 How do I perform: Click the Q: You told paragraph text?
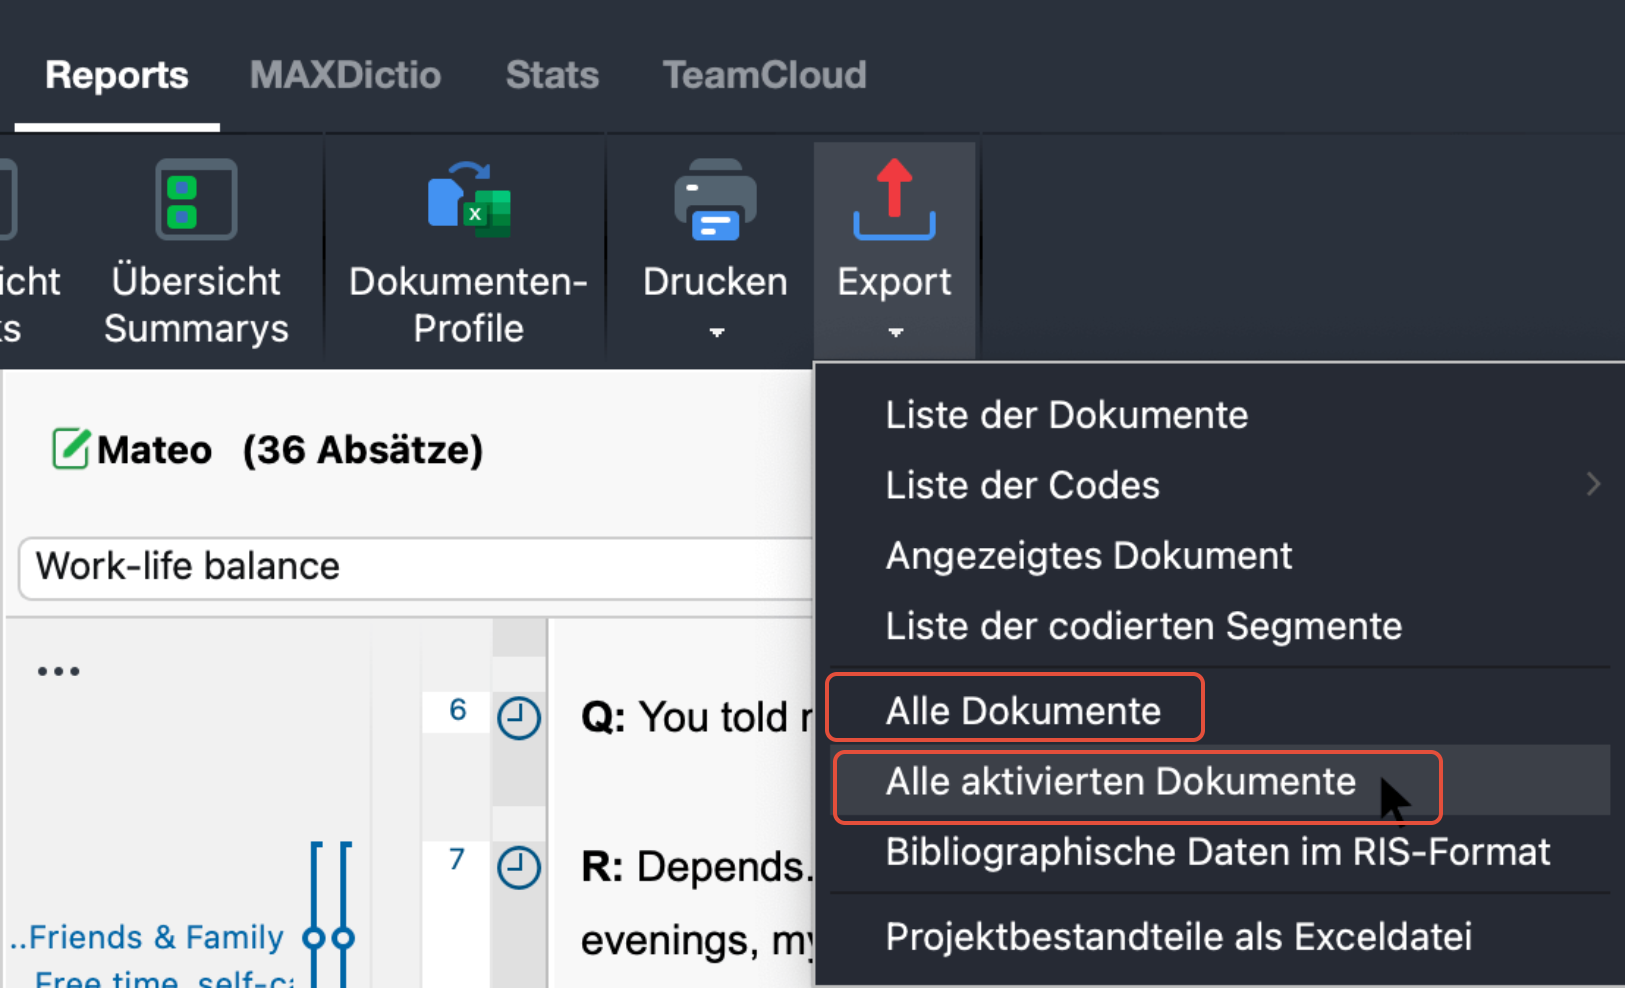697,717
